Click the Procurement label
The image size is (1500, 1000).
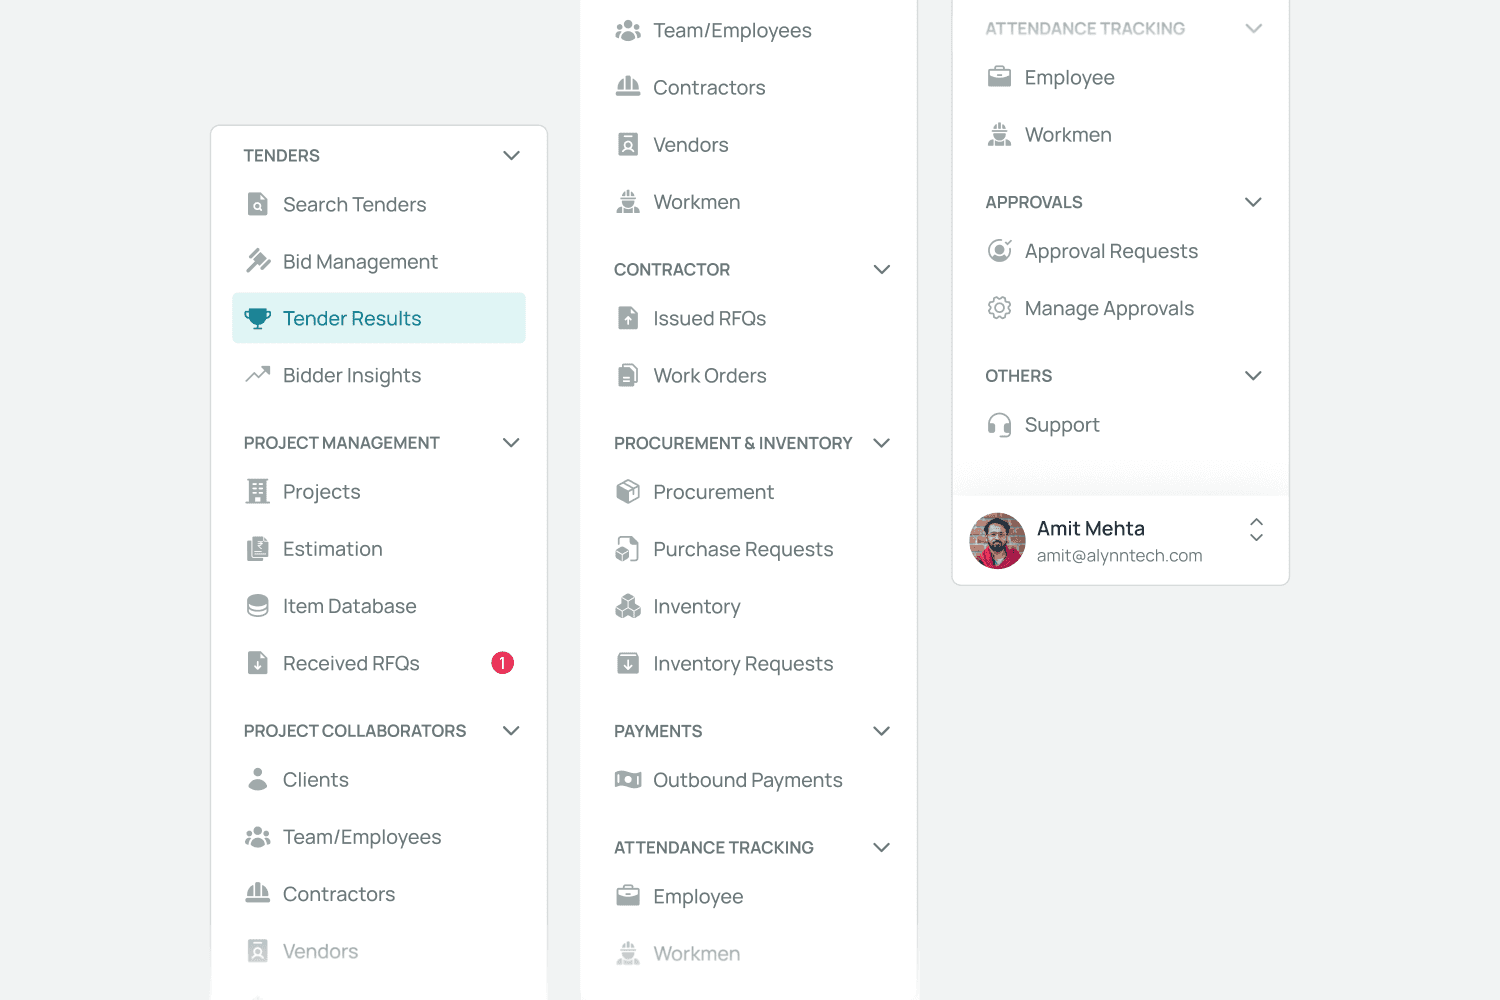pyautogui.click(x=713, y=491)
